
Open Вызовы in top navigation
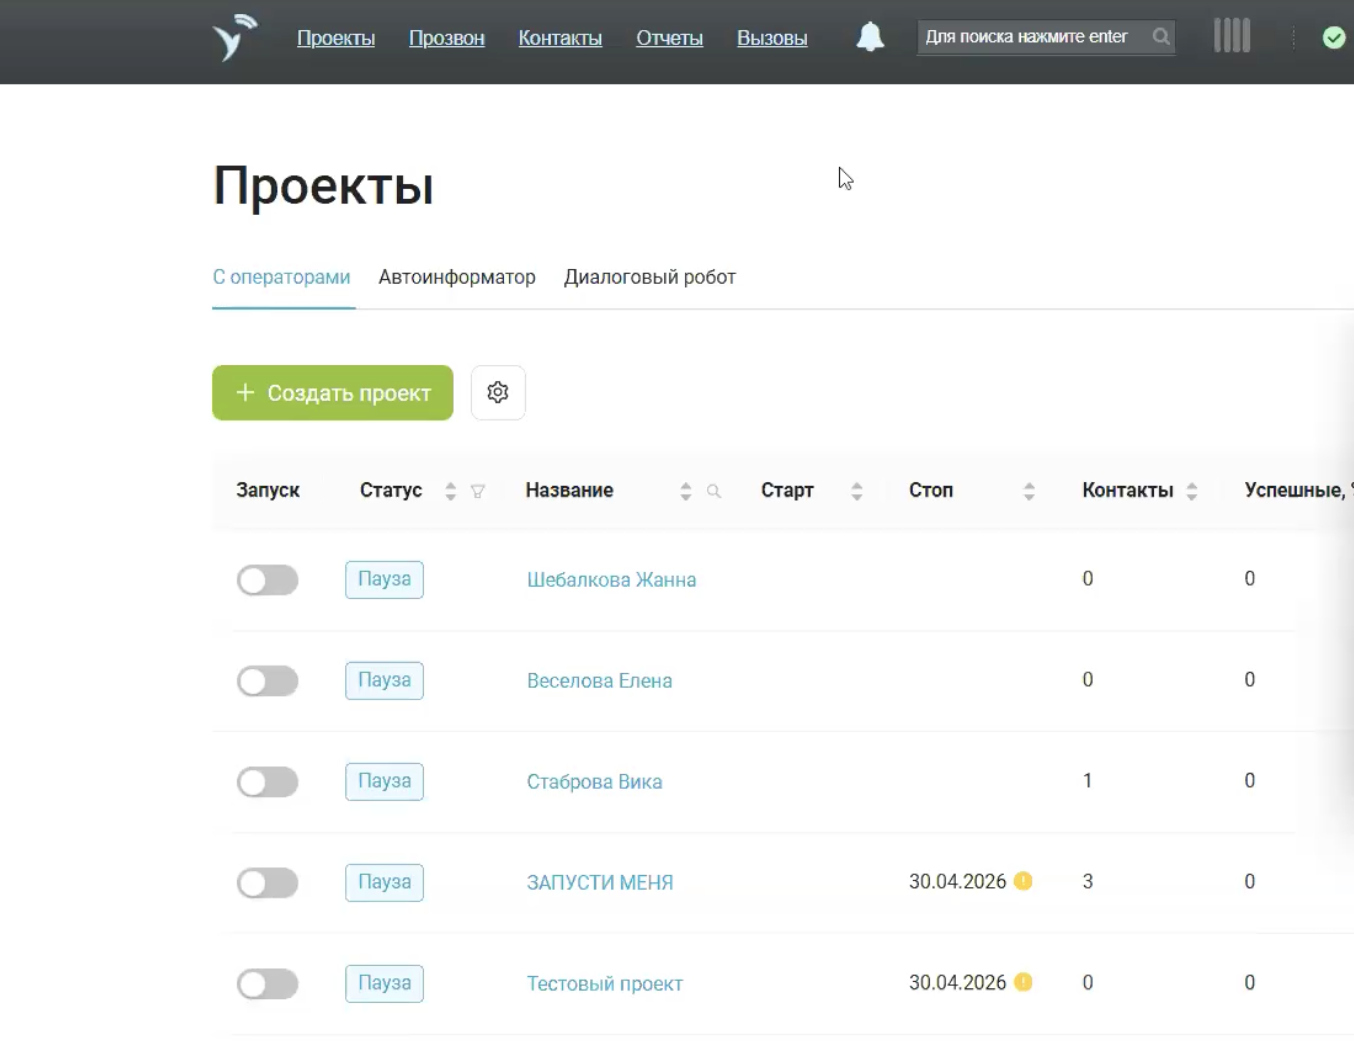coord(772,38)
